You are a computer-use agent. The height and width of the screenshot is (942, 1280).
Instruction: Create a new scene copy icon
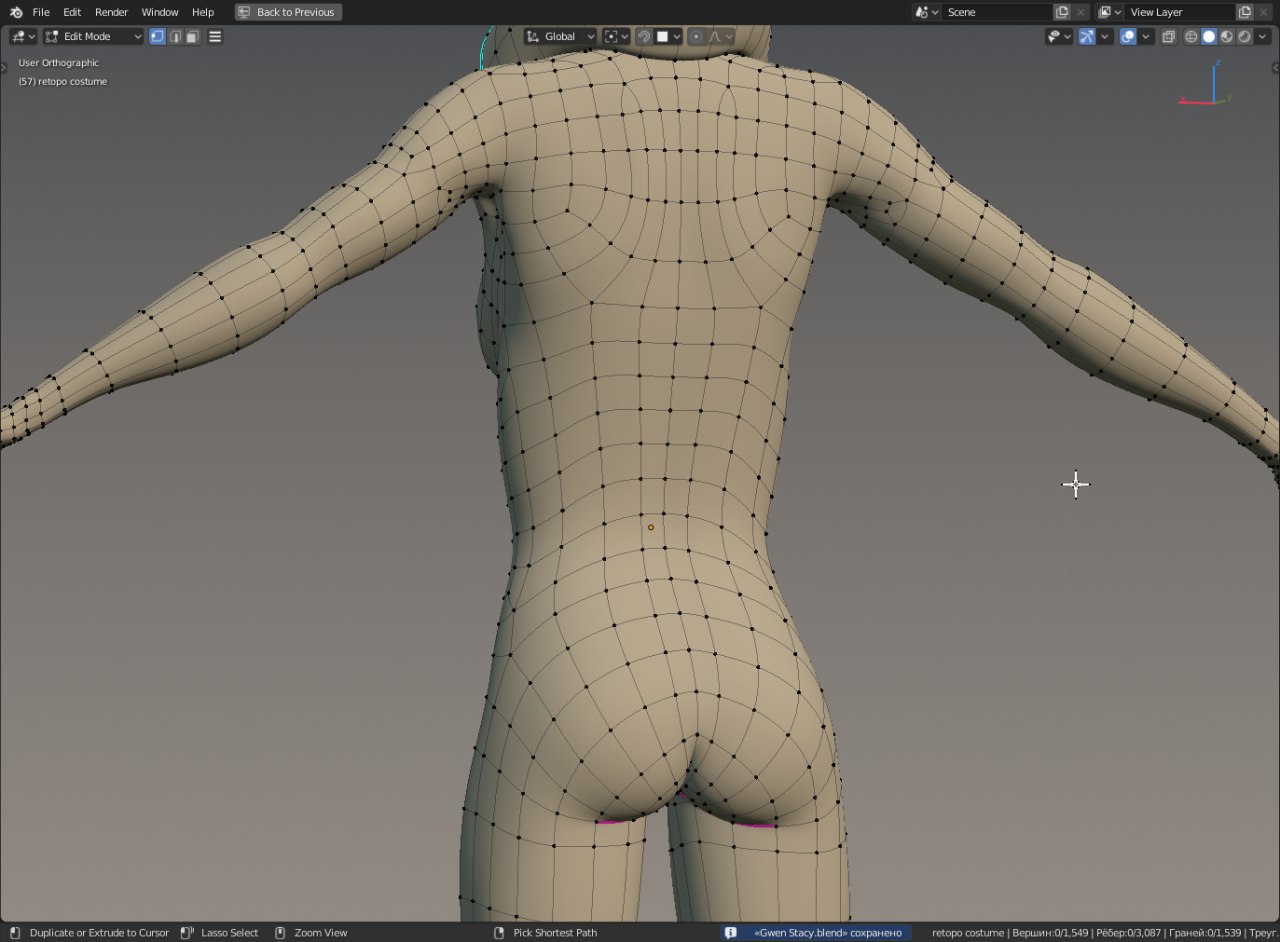(x=1062, y=12)
